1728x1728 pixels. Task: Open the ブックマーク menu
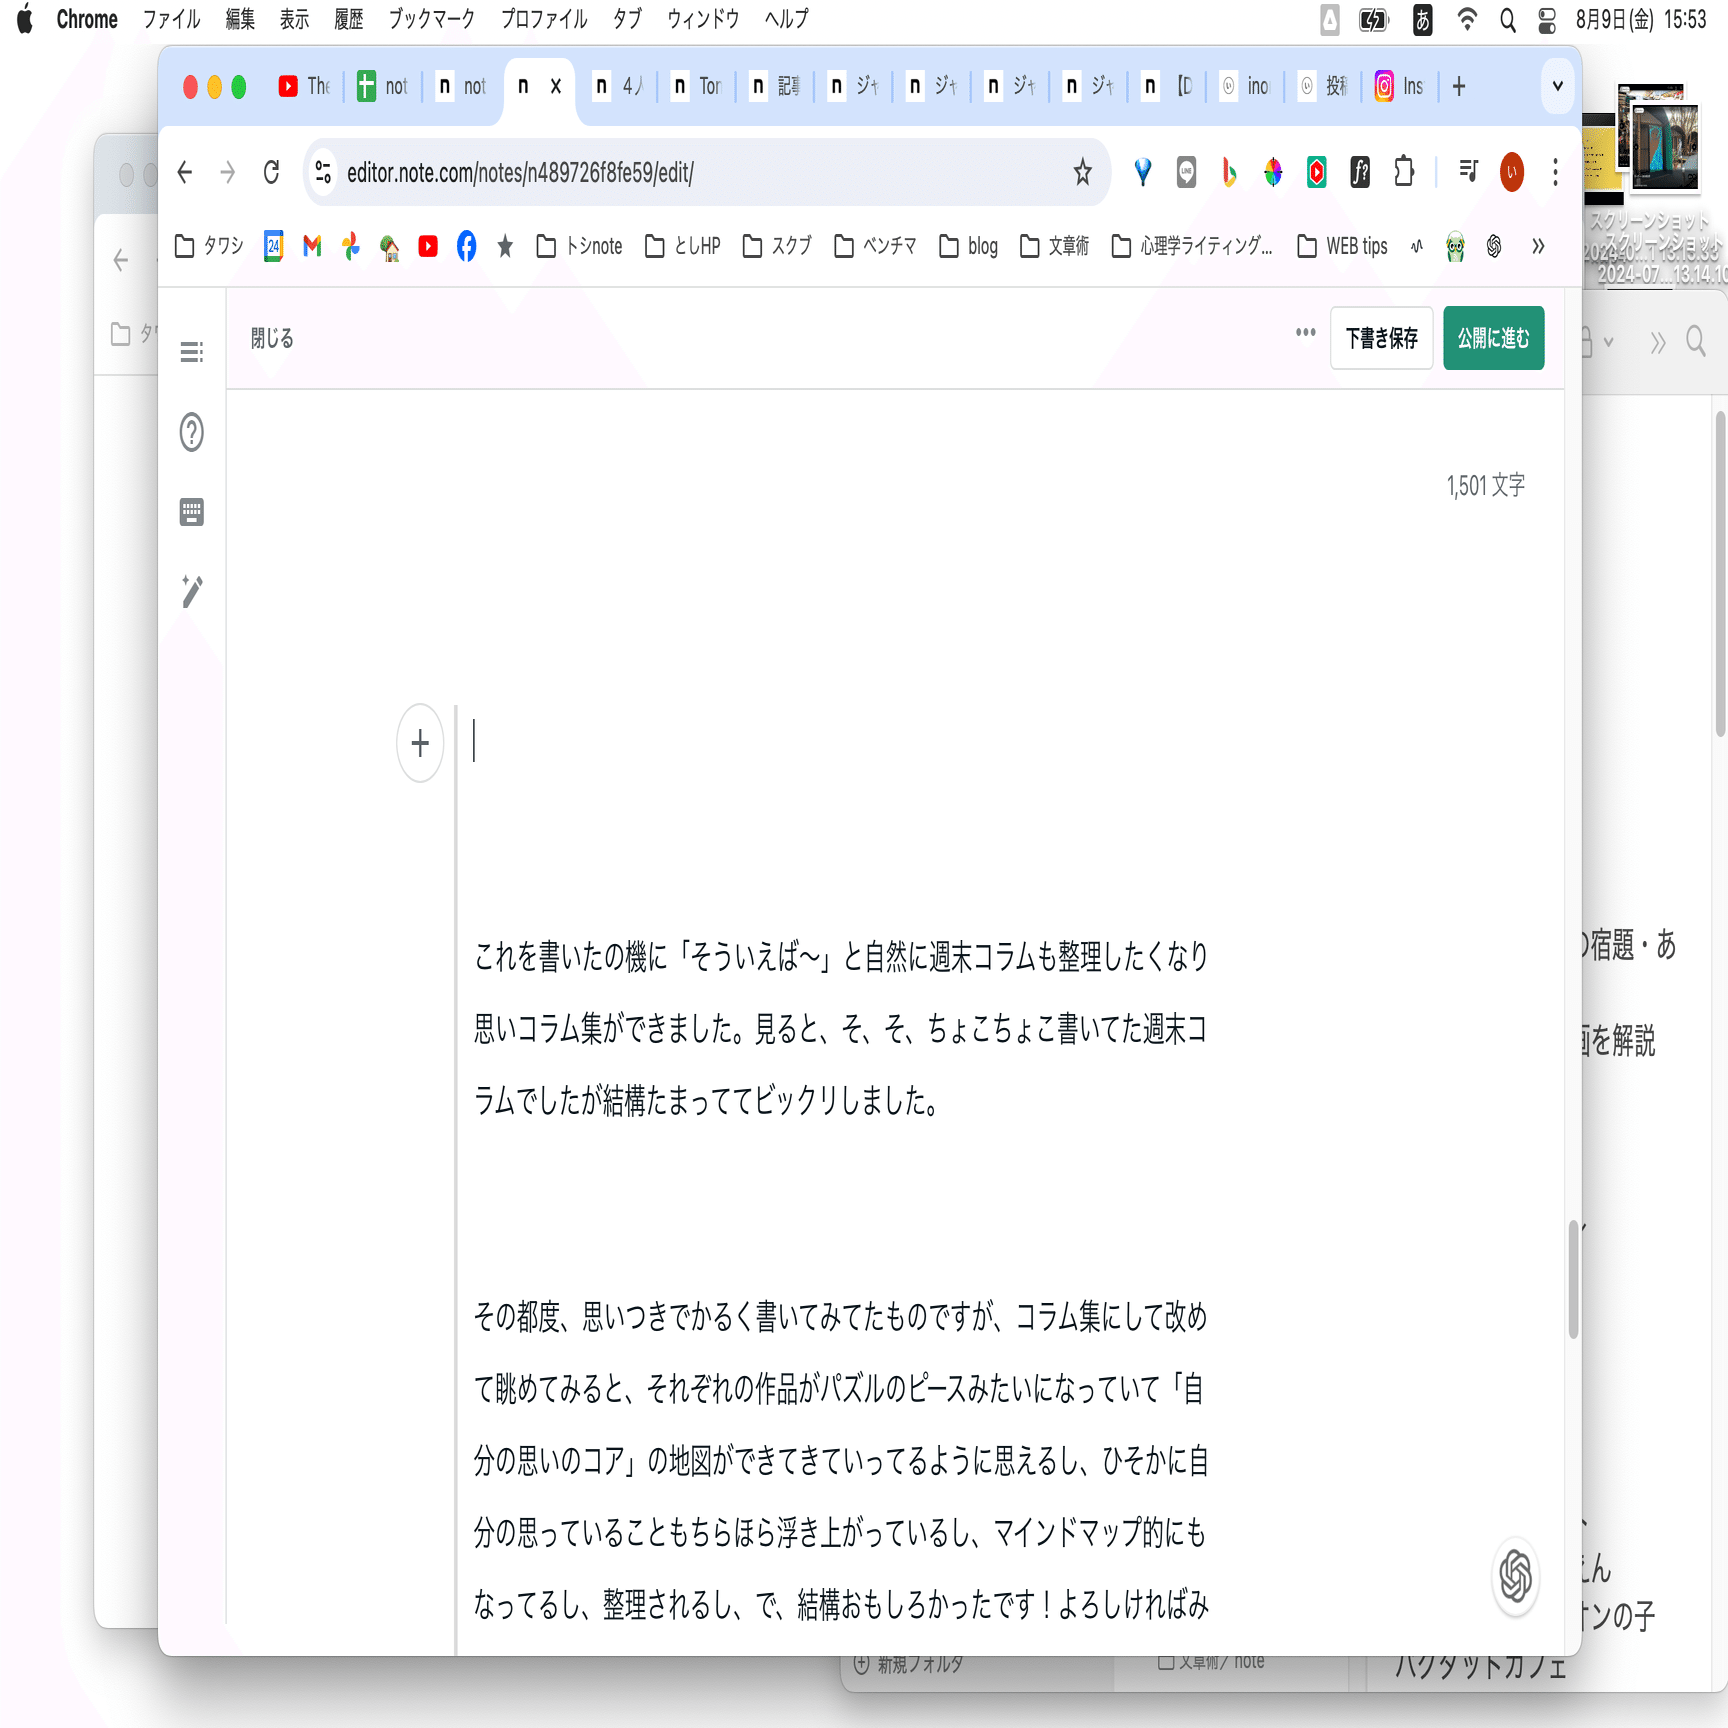[x=432, y=19]
